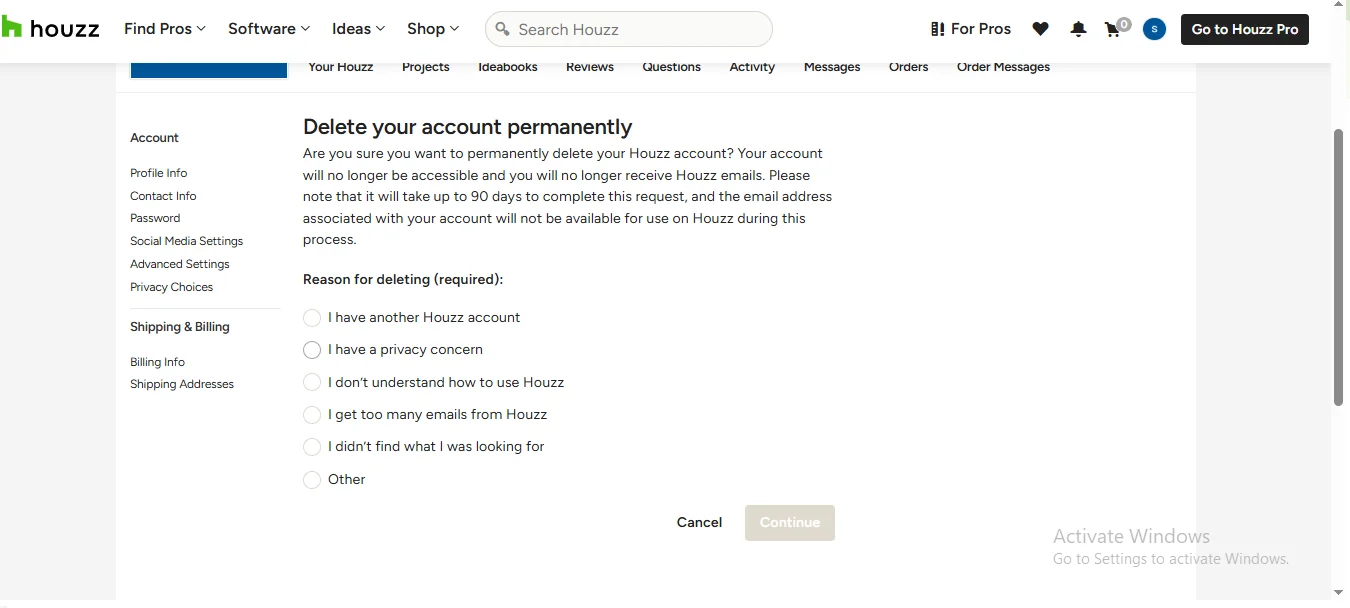1350x608 pixels.
Task: Open Privacy Choices in the sidebar
Action: [171, 287]
